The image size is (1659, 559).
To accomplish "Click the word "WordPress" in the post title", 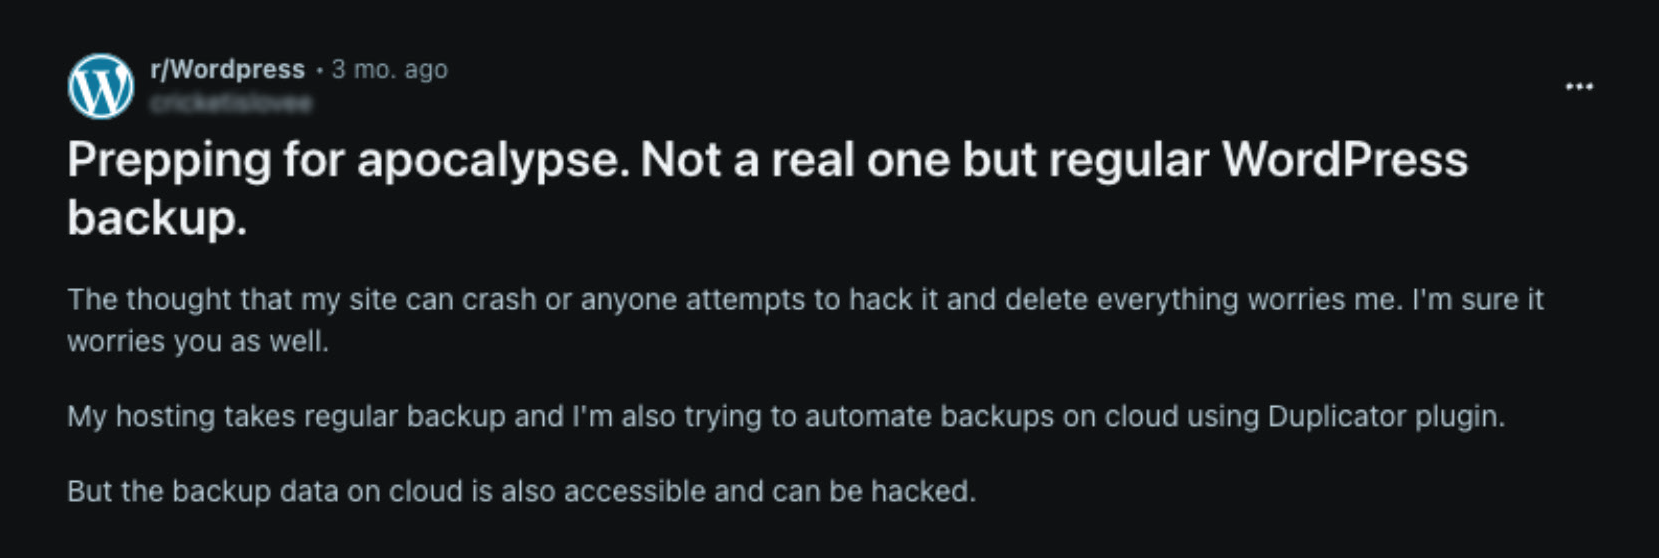I will 1344,160.
